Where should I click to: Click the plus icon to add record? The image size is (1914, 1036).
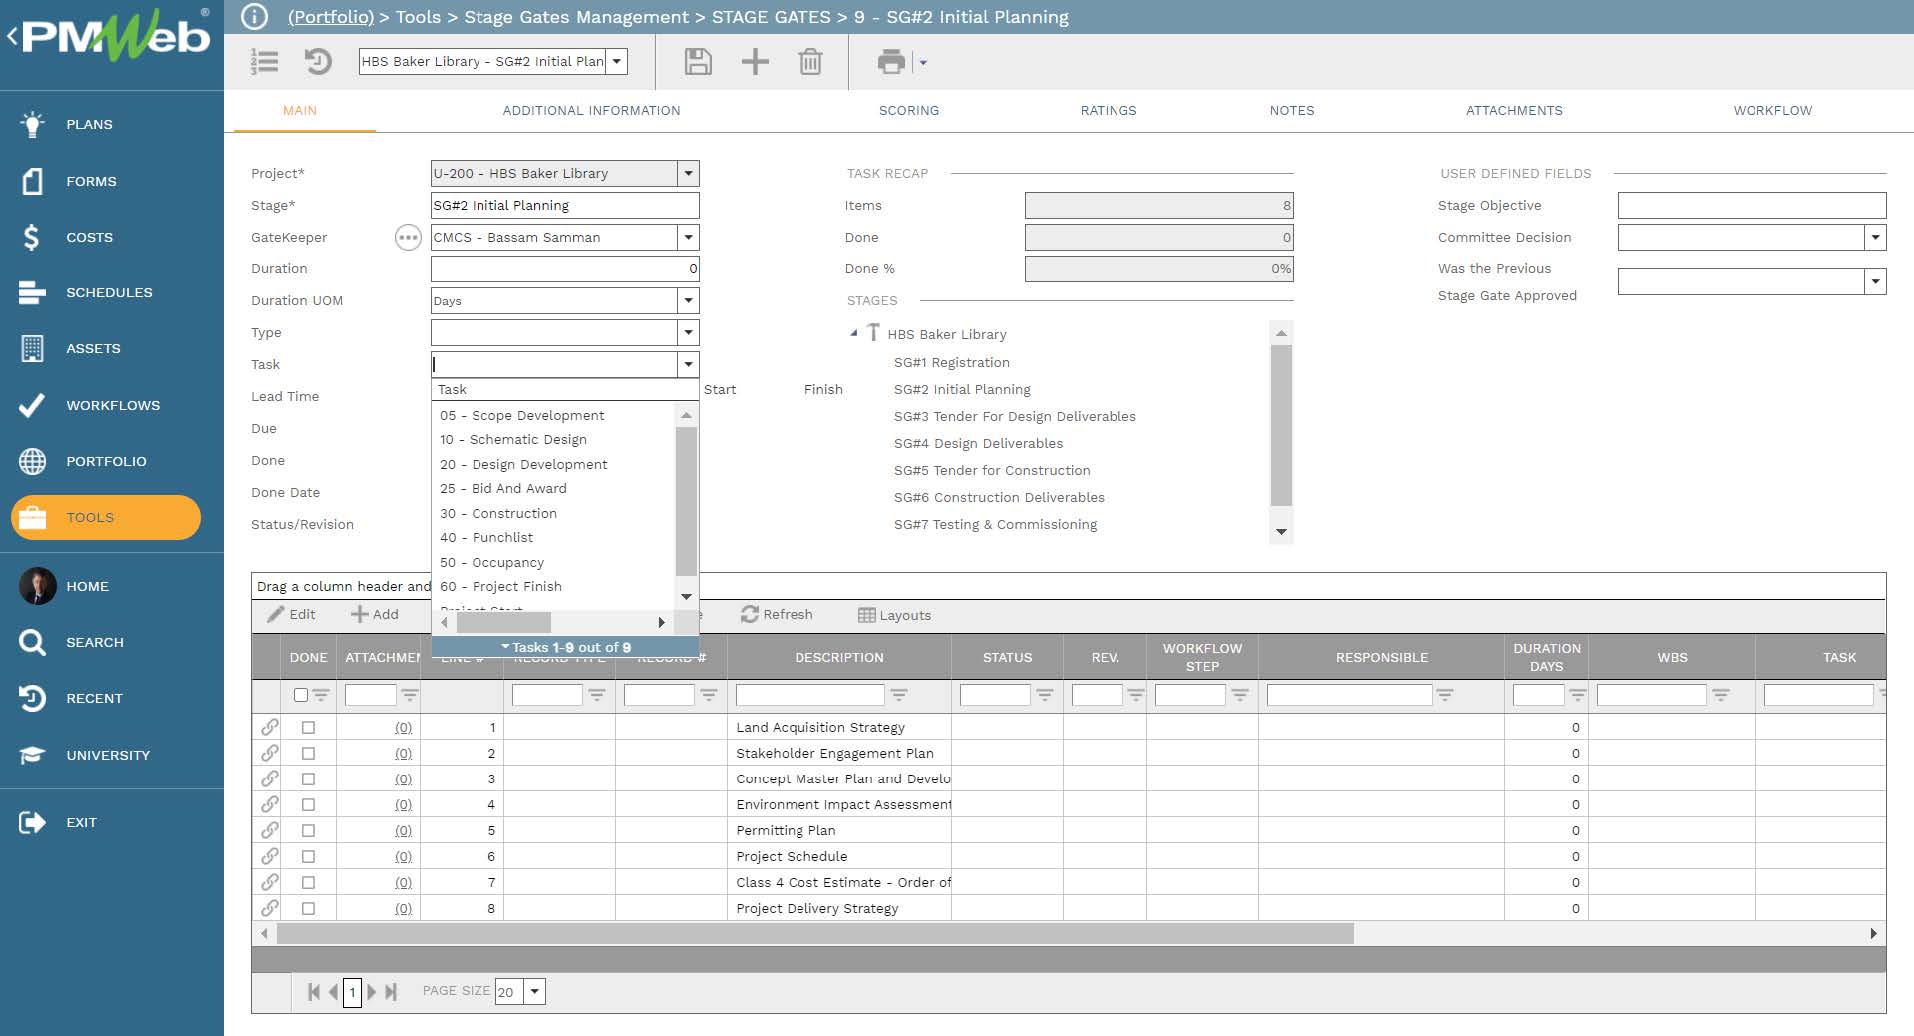755,62
